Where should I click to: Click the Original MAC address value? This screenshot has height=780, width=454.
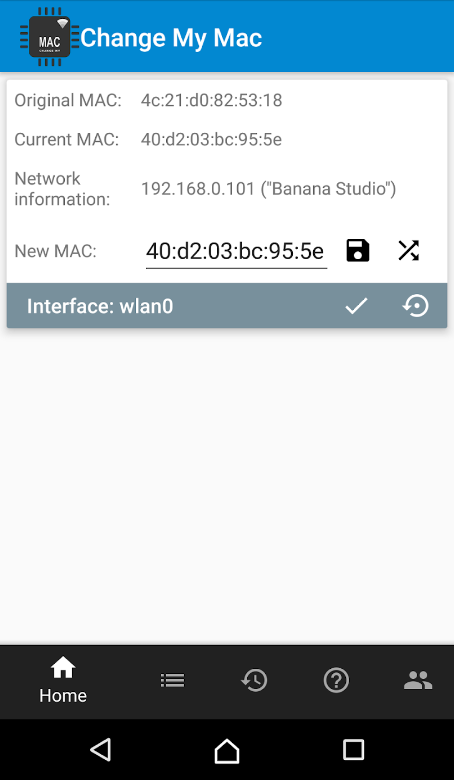pos(211,100)
